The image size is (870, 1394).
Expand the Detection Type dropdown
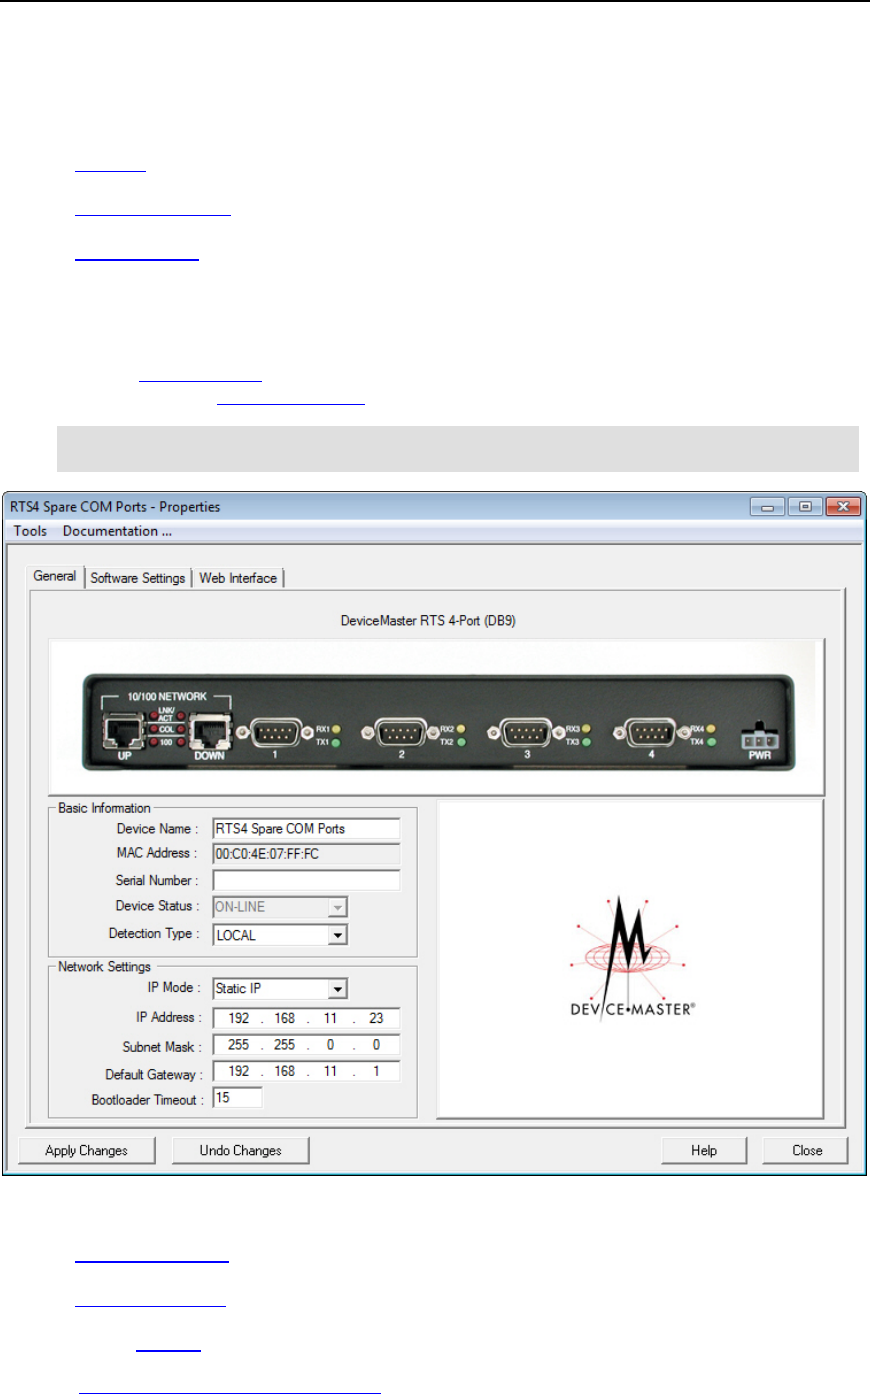(x=280, y=935)
